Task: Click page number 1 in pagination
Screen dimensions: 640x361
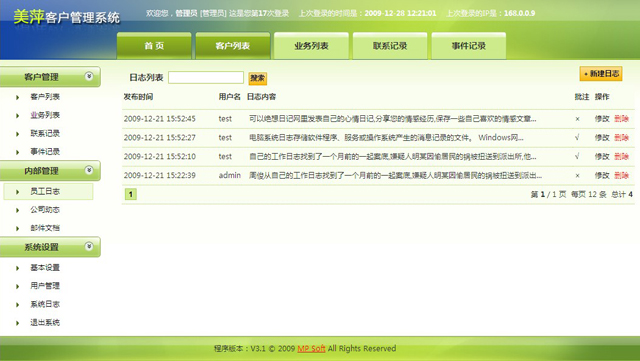Action: 131,194
